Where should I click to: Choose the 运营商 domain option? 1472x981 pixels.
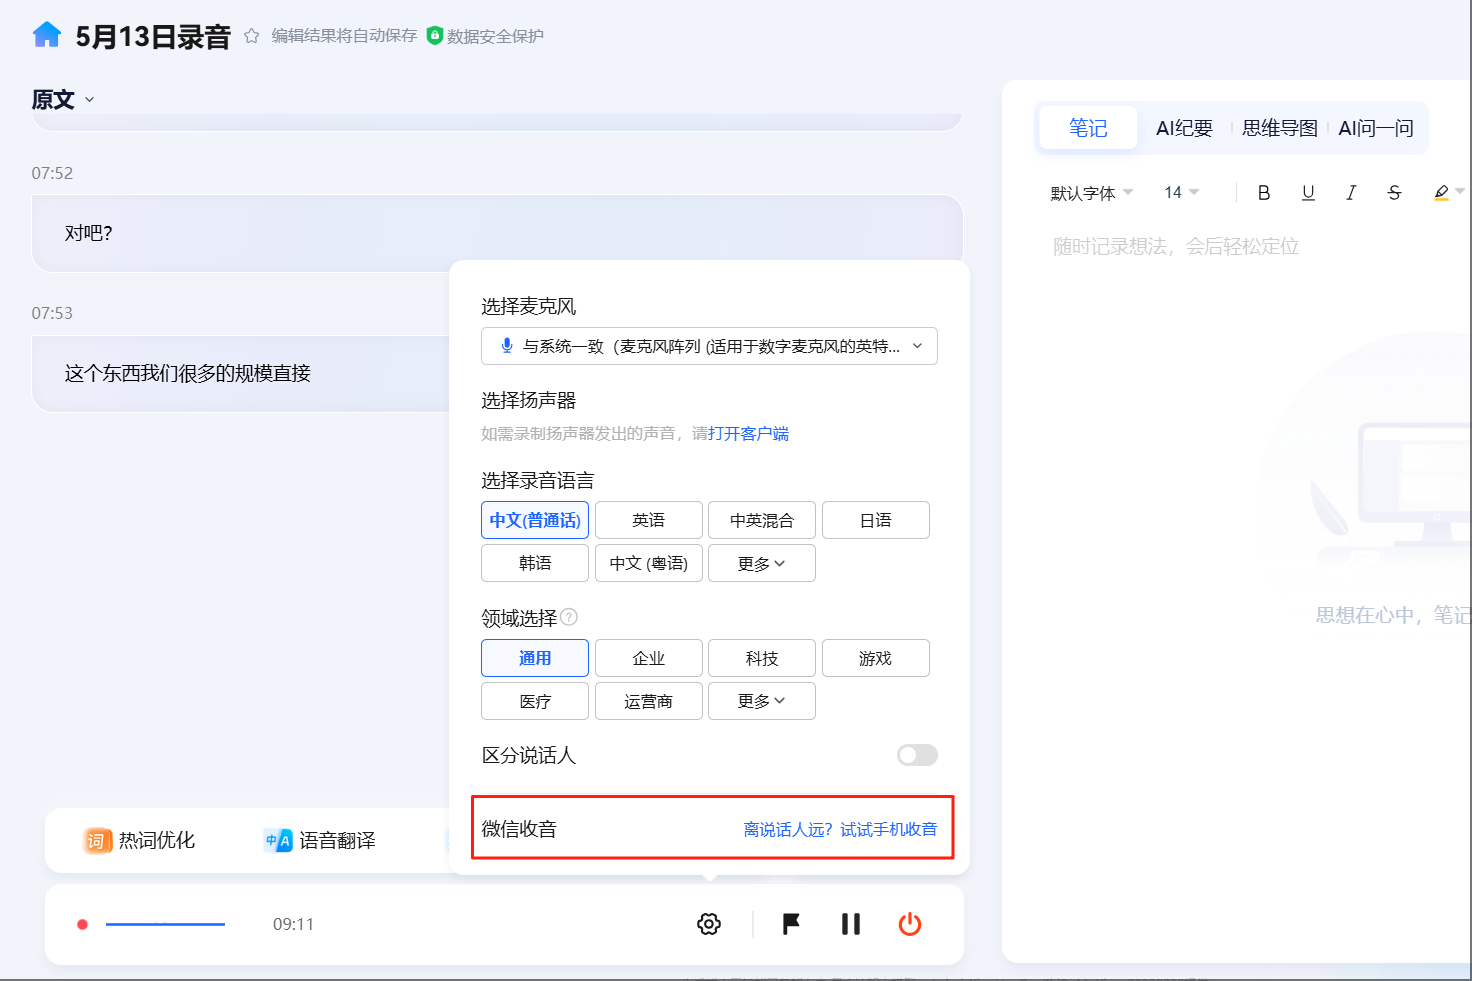[649, 701]
